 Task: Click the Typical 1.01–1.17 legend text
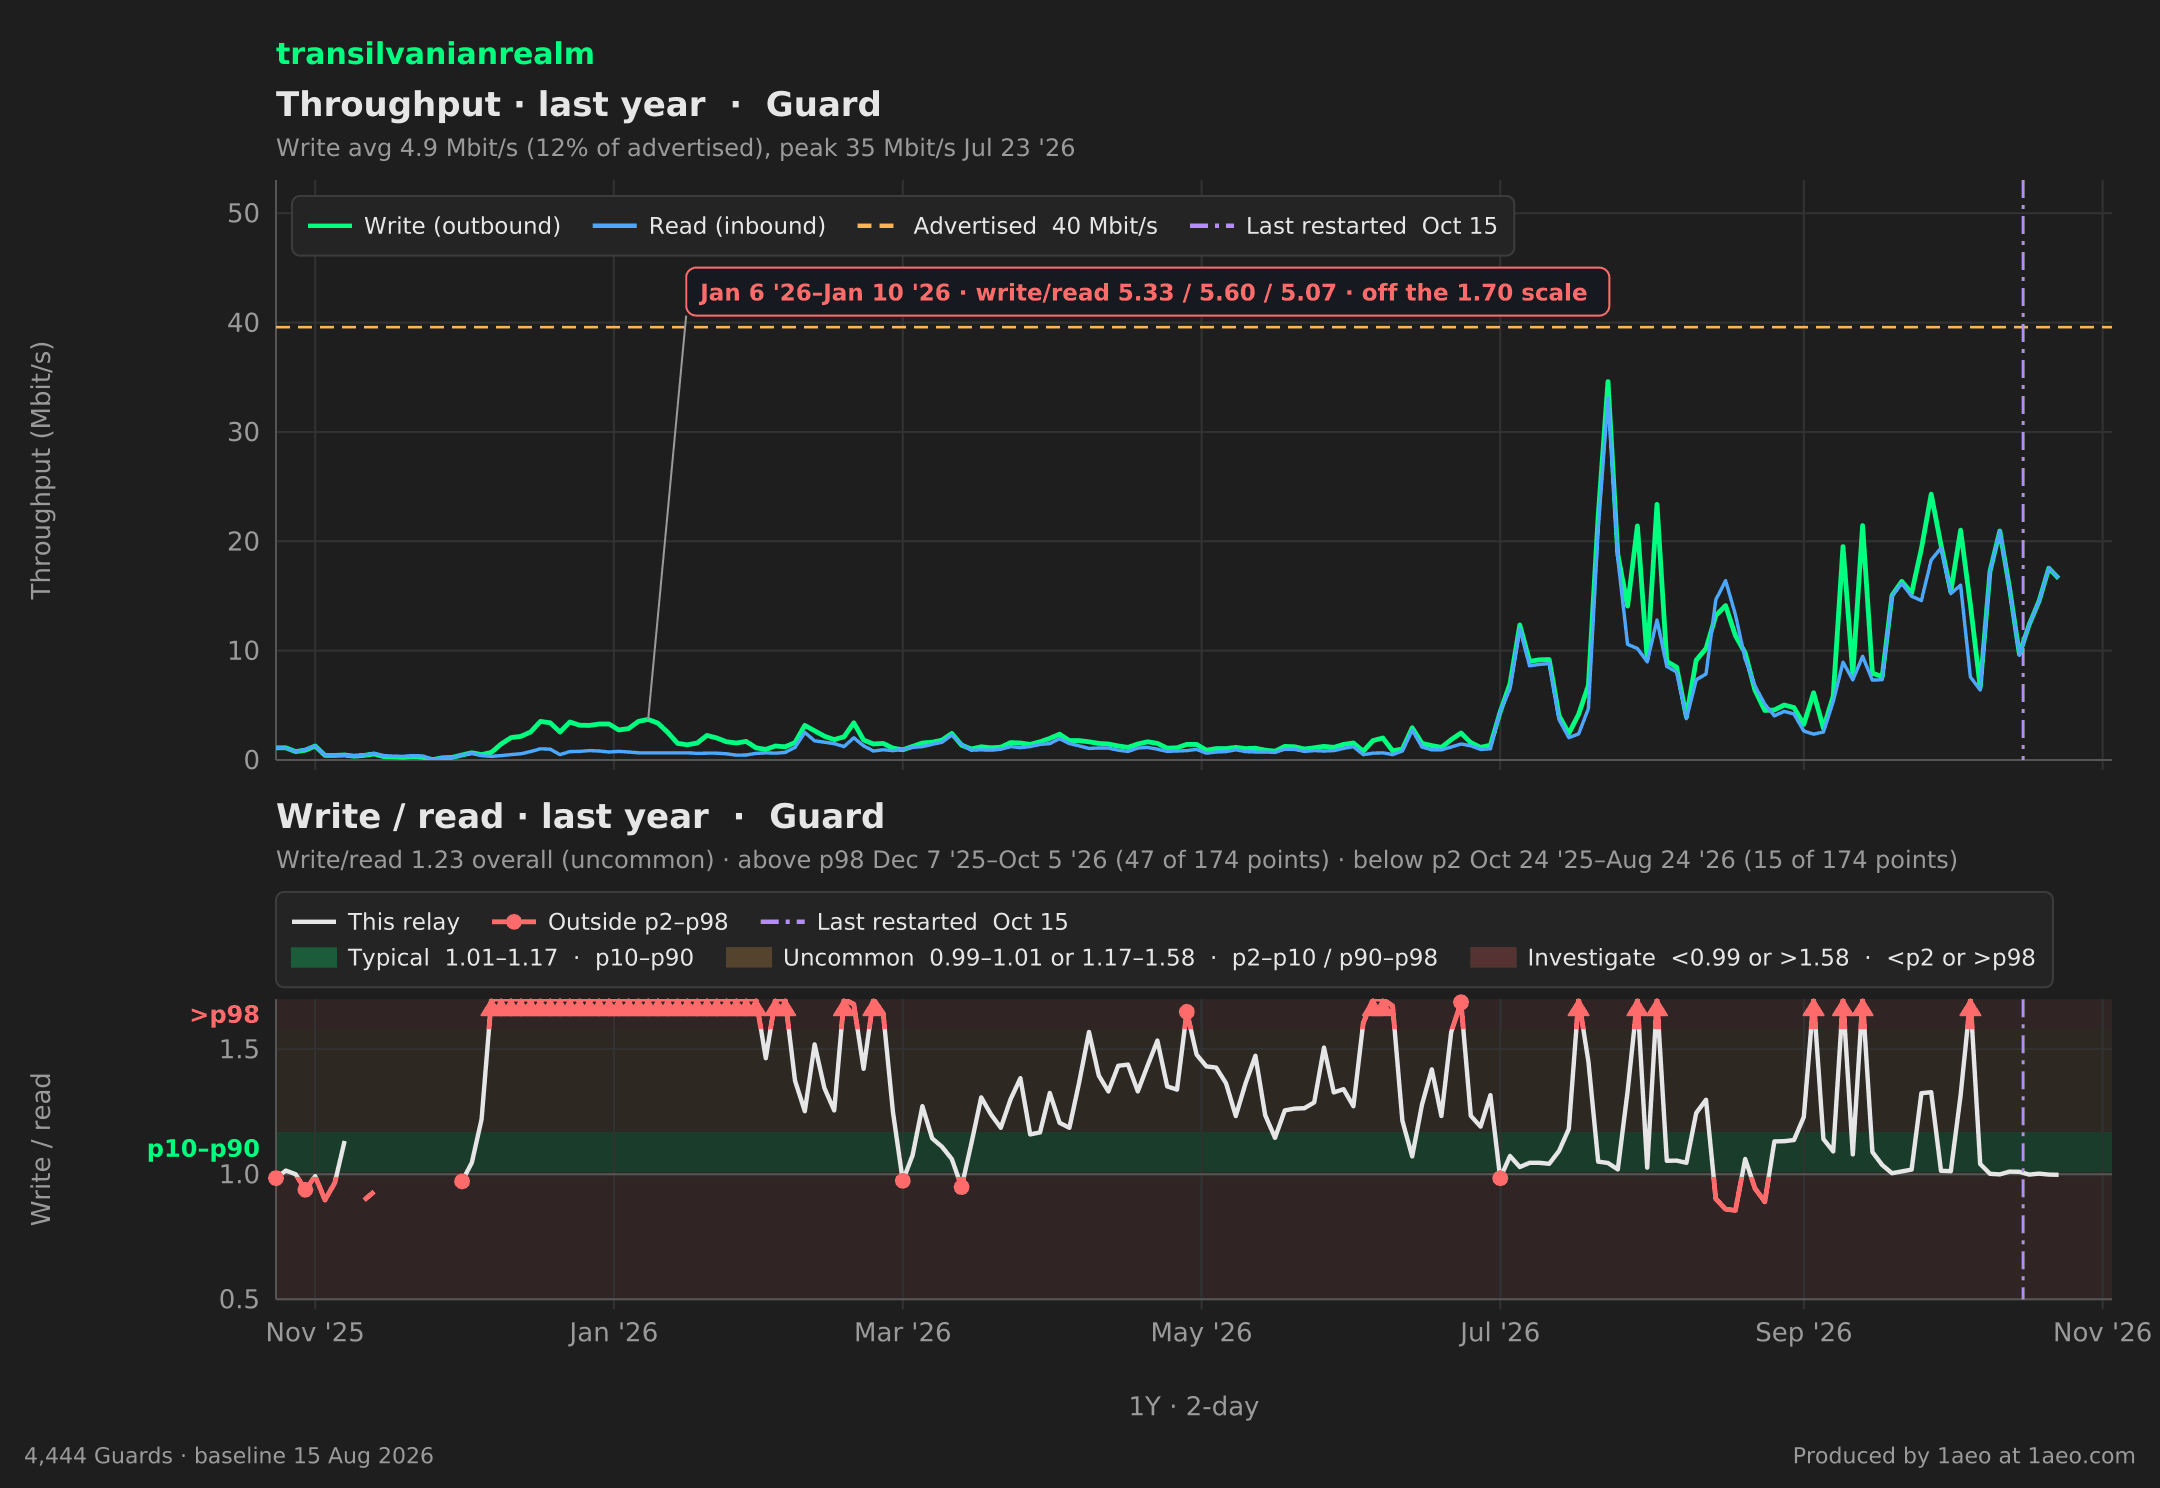[521, 958]
